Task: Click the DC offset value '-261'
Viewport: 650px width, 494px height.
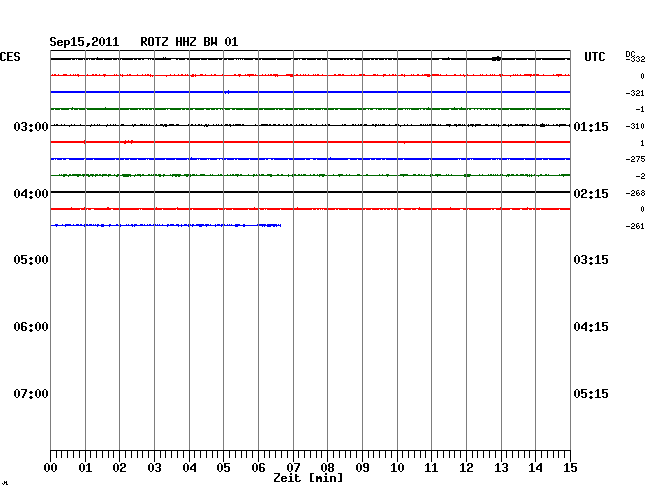Action: [635, 226]
